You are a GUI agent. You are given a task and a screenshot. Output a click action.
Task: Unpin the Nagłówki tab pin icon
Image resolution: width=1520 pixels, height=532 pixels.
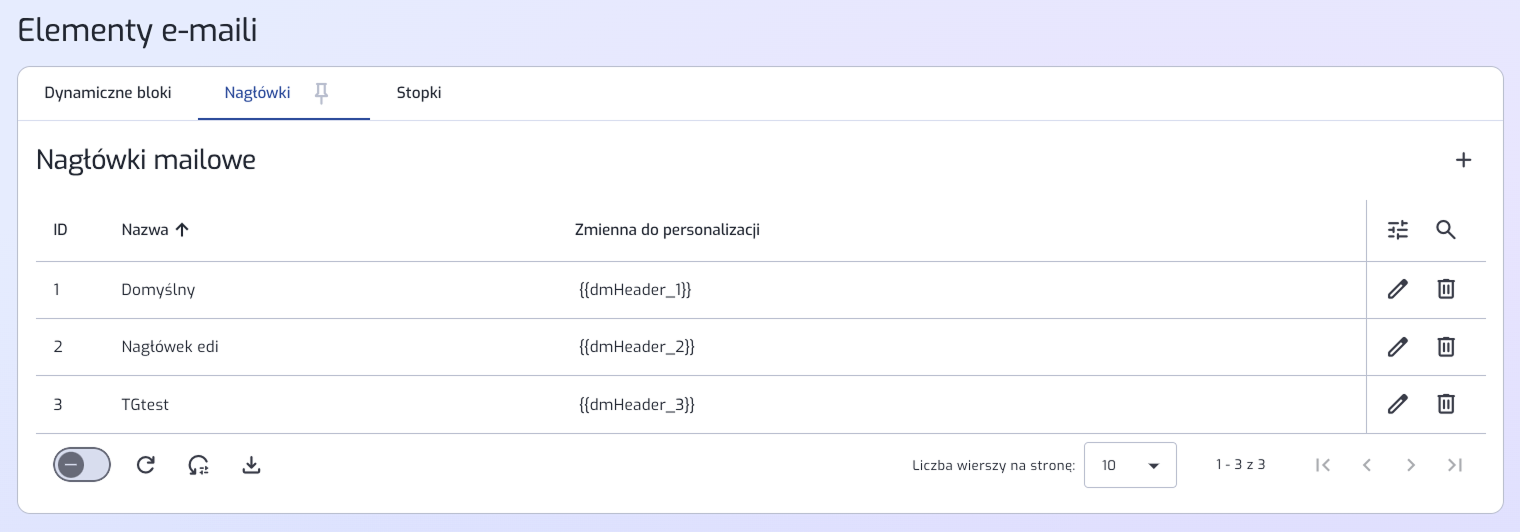[321, 93]
